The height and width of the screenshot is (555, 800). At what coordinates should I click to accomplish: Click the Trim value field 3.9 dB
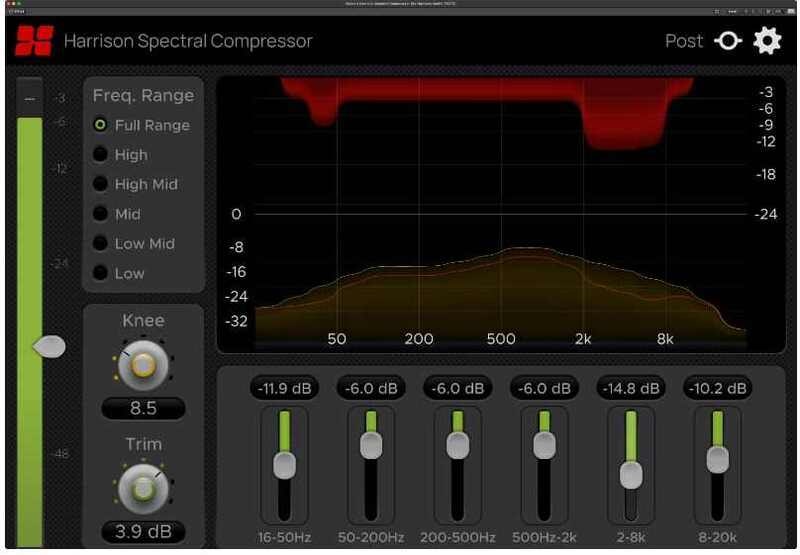[x=143, y=531]
